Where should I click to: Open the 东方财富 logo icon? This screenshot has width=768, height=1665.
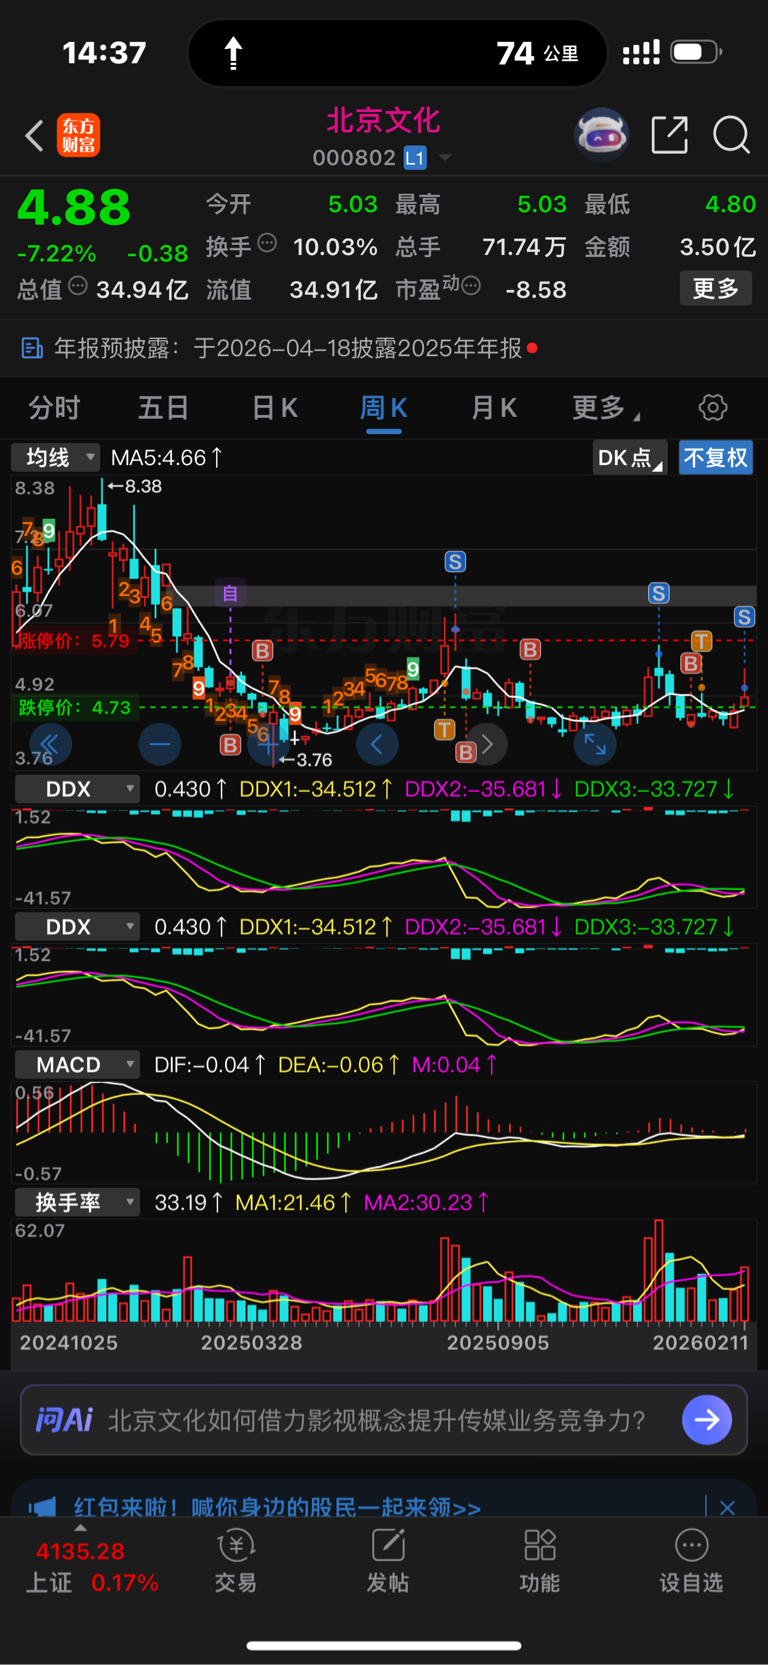[x=78, y=135]
